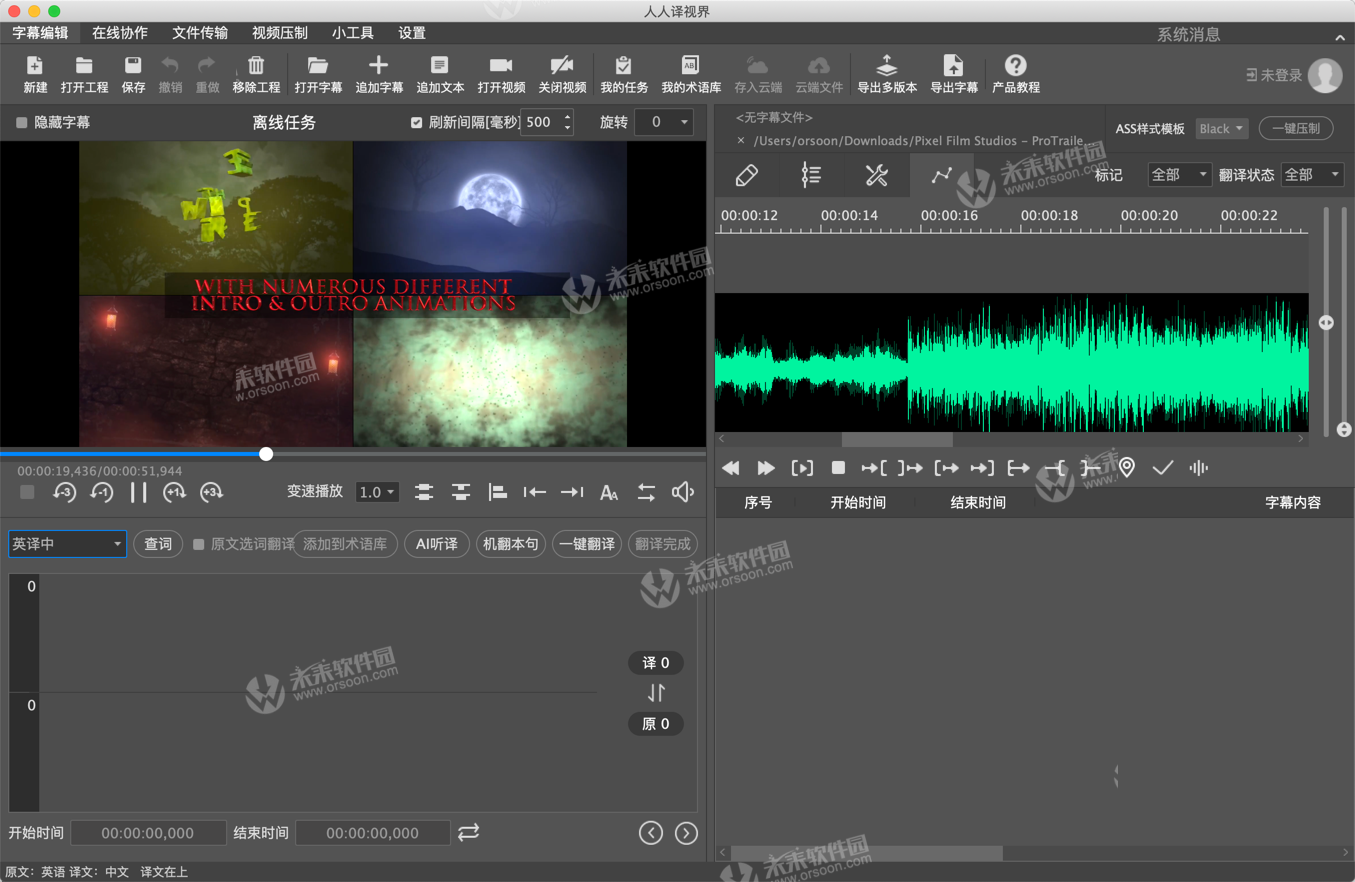Switch to 文件传输 tab
The height and width of the screenshot is (882, 1355).
(x=200, y=32)
